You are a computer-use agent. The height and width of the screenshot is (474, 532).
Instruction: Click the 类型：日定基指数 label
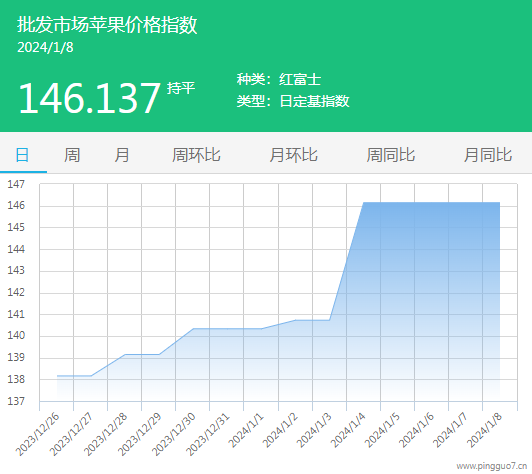pos(293,101)
